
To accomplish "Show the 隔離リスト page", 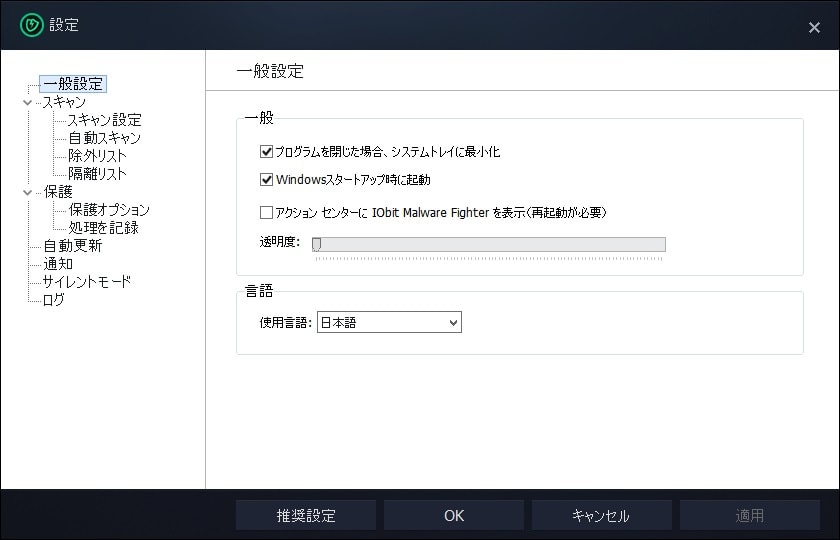I will click(97, 174).
